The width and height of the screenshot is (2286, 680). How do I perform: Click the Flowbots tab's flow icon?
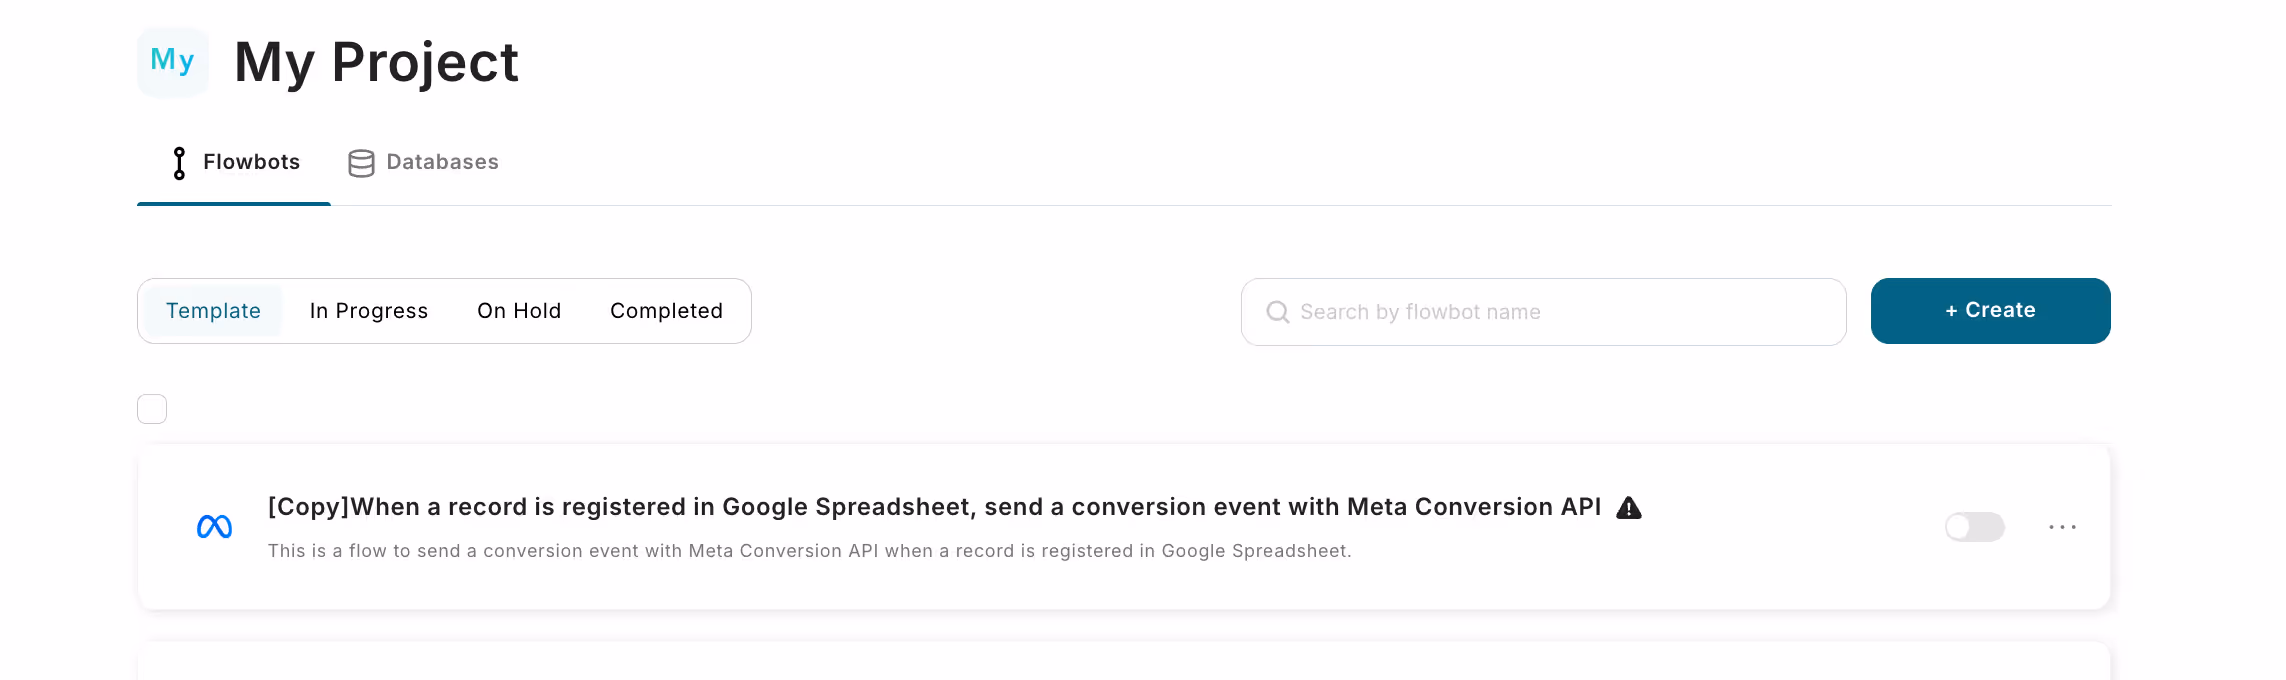[179, 163]
